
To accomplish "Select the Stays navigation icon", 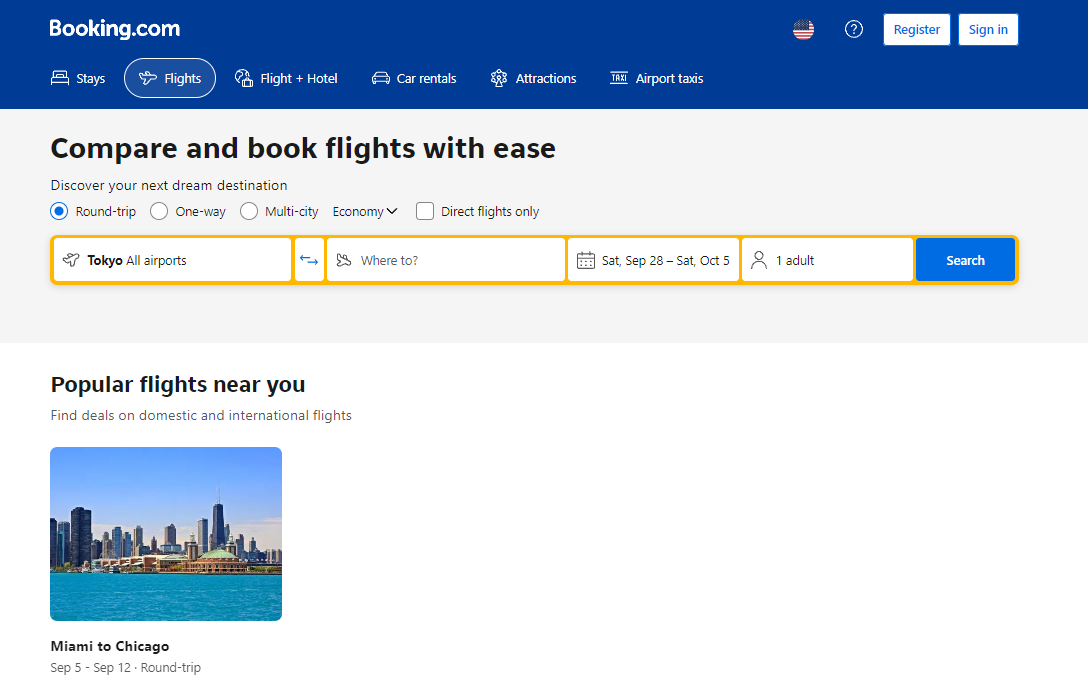I will [61, 78].
